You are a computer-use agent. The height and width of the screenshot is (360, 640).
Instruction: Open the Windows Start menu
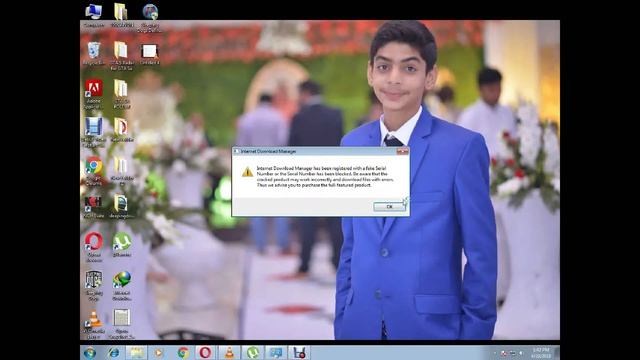click(90, 353)
